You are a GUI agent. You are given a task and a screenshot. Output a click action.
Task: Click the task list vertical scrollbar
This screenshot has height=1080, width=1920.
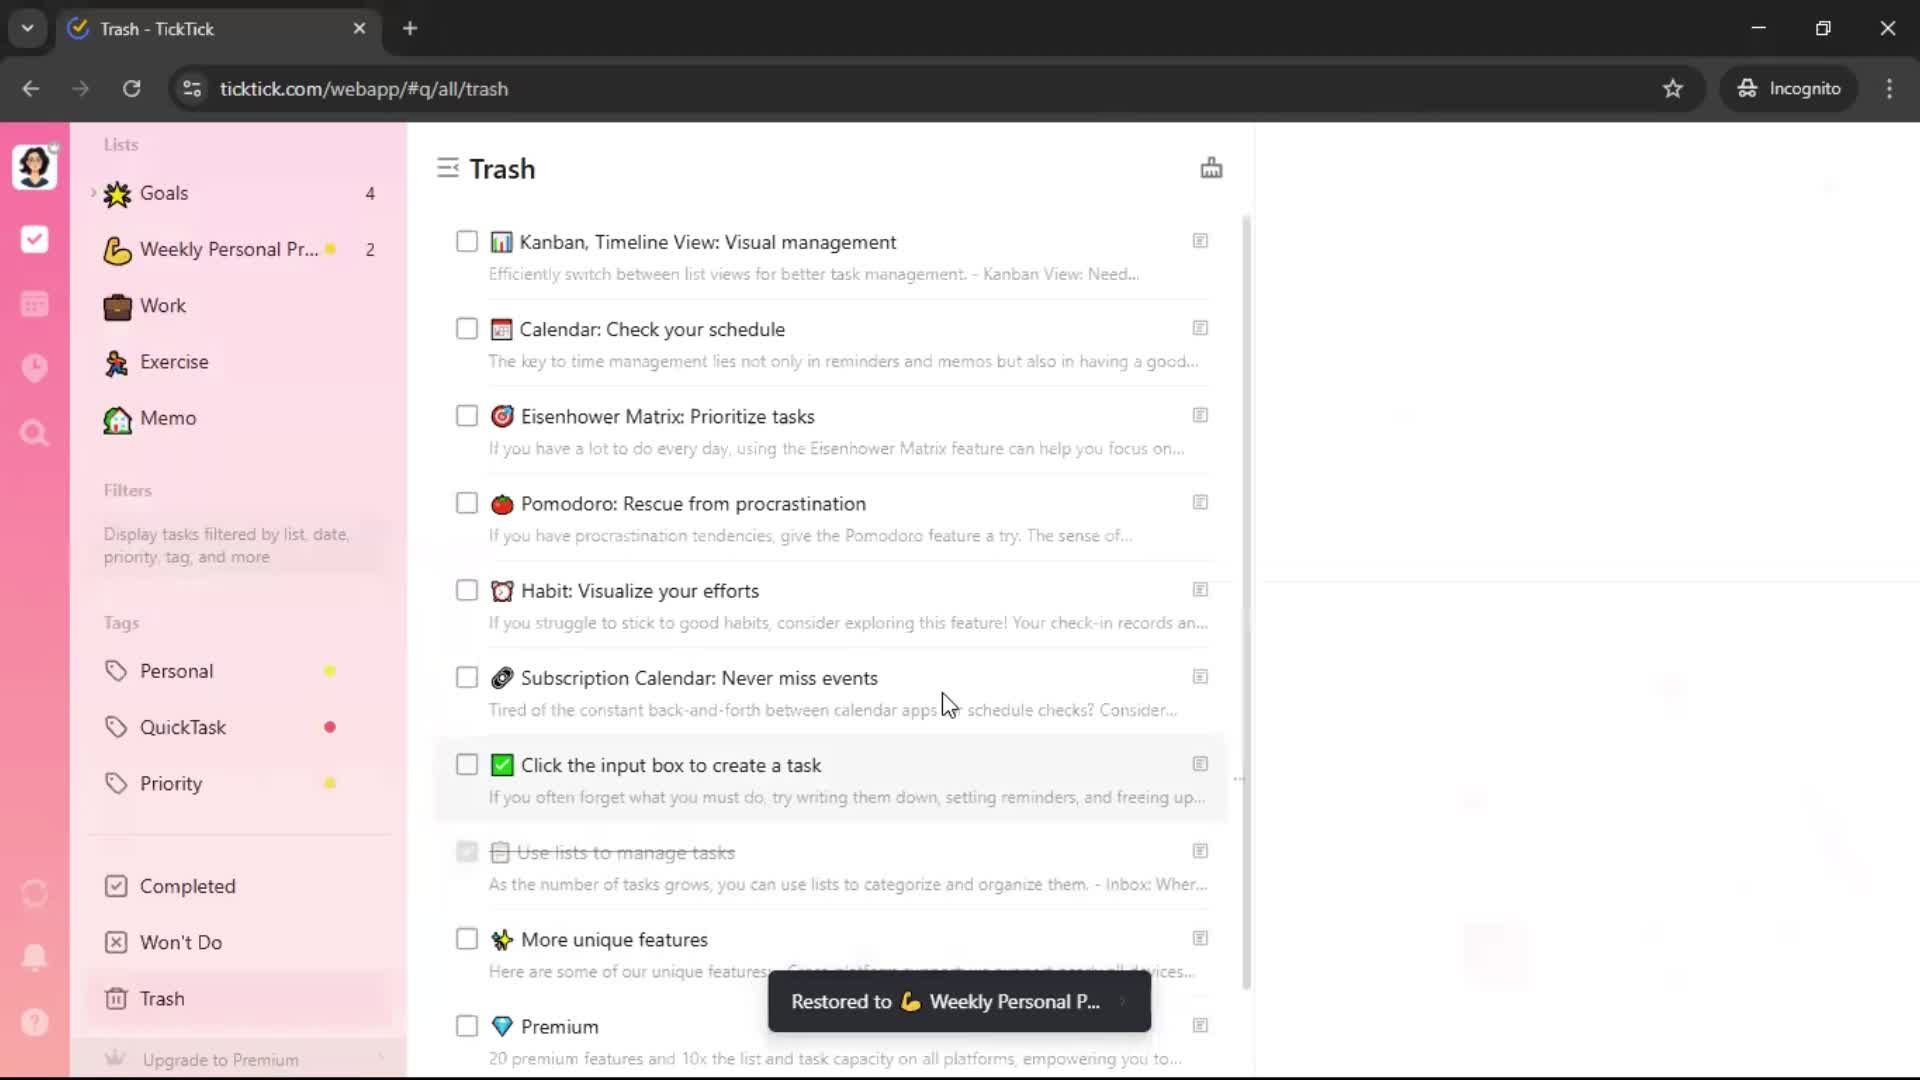click(x=1246, y=600)
